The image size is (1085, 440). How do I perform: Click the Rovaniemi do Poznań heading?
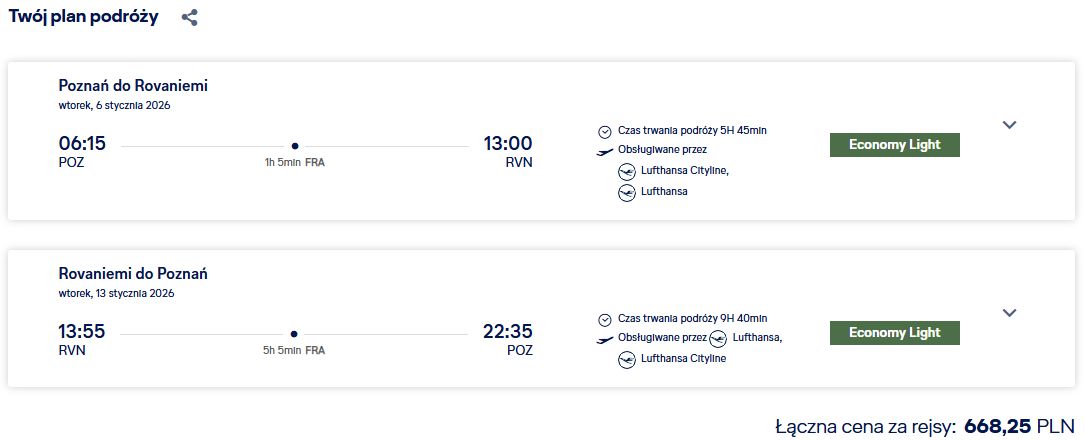pos(133,274)
